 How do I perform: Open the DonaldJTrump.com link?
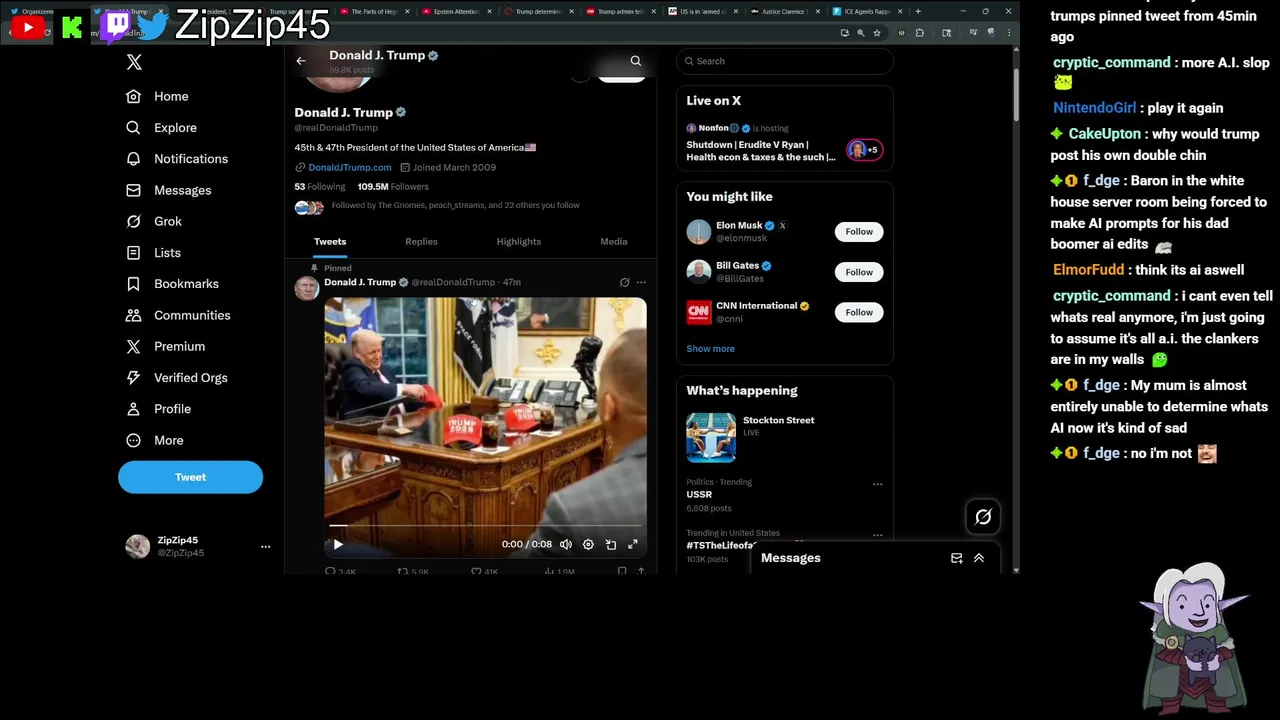[350, 167]
